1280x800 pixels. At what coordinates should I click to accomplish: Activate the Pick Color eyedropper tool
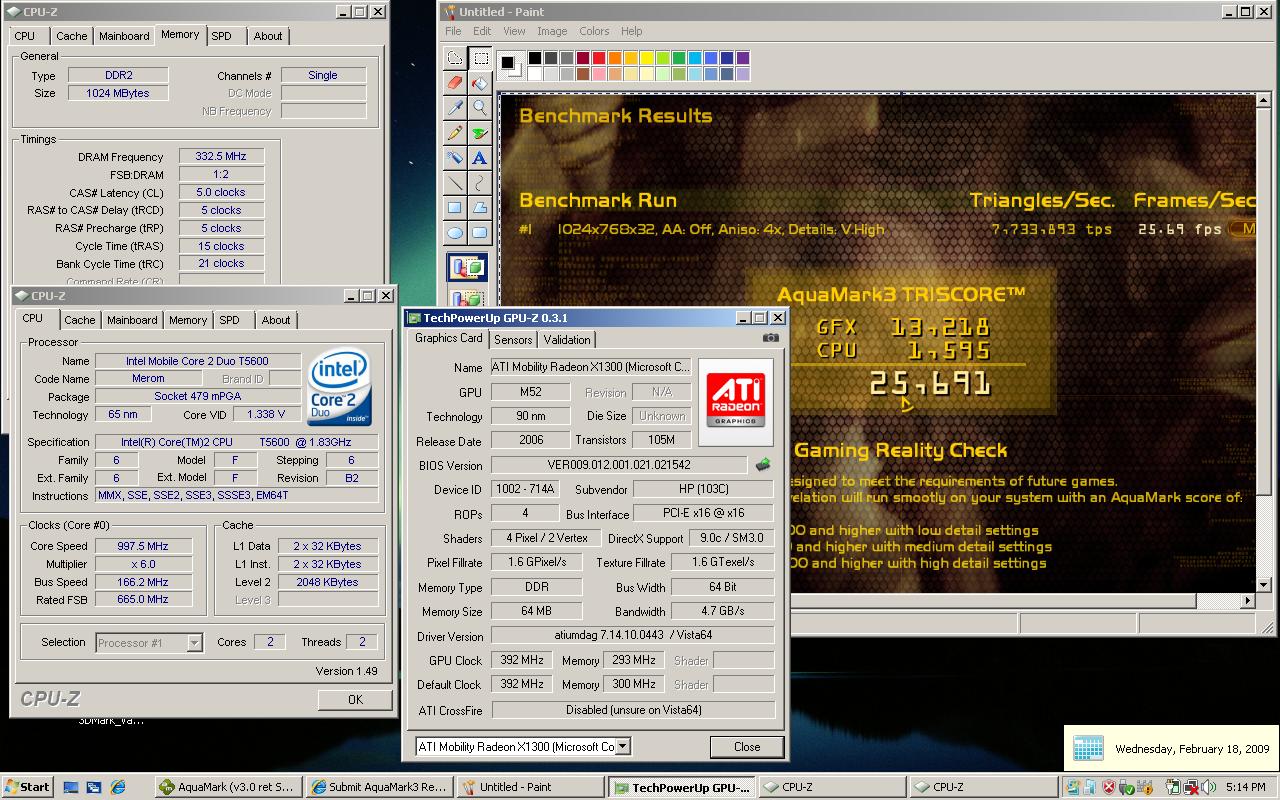(x=455, y=108)
